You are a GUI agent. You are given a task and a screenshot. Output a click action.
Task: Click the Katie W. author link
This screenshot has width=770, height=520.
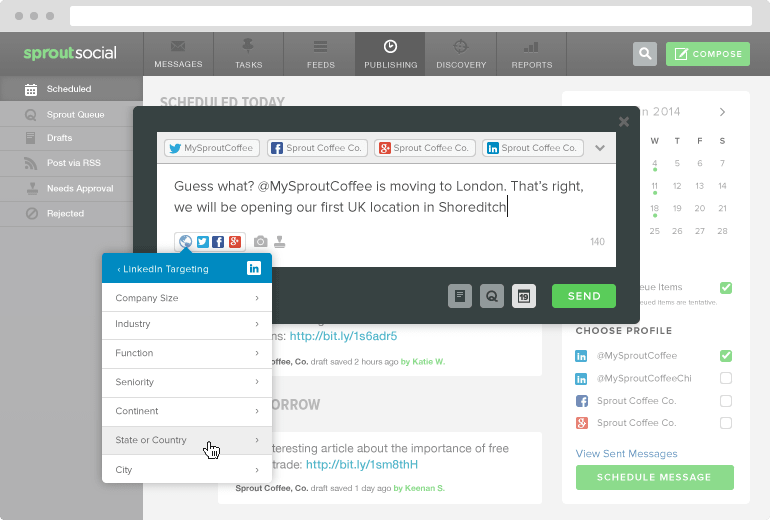click(422, 362)
